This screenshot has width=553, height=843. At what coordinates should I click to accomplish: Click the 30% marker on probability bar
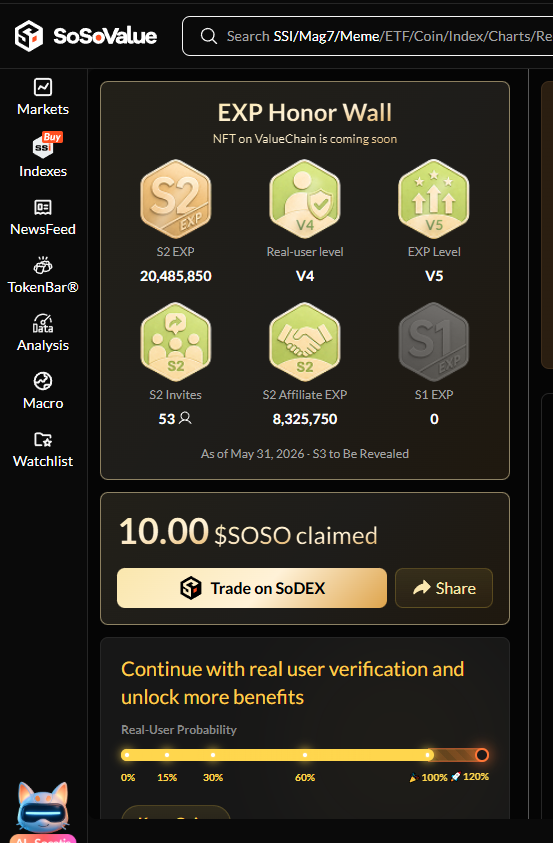point(213,755)
